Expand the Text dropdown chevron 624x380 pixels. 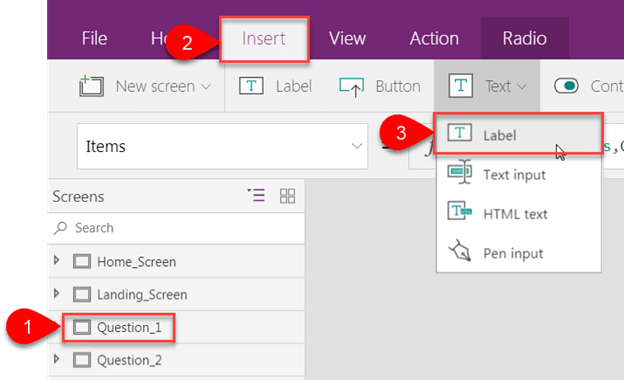click(523, 86)
